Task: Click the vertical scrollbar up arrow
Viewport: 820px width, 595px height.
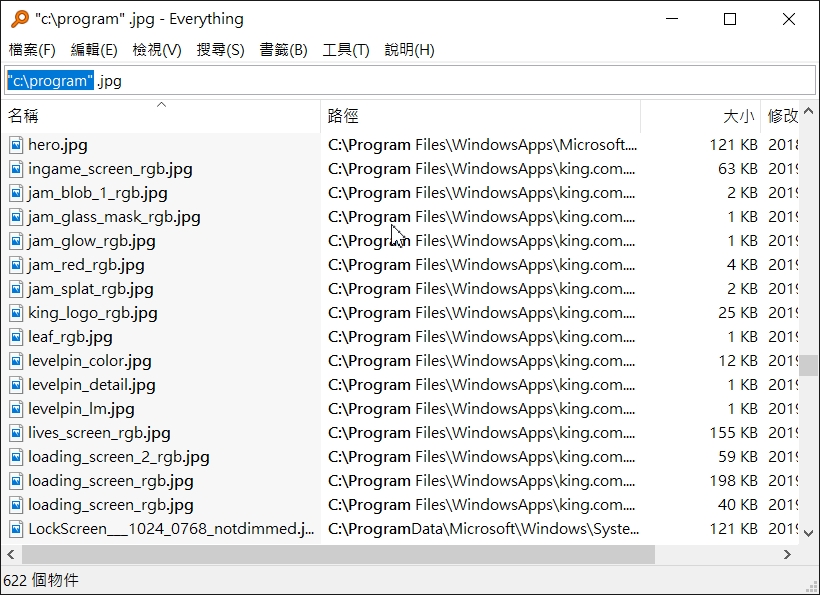Action: click(808, 111)
